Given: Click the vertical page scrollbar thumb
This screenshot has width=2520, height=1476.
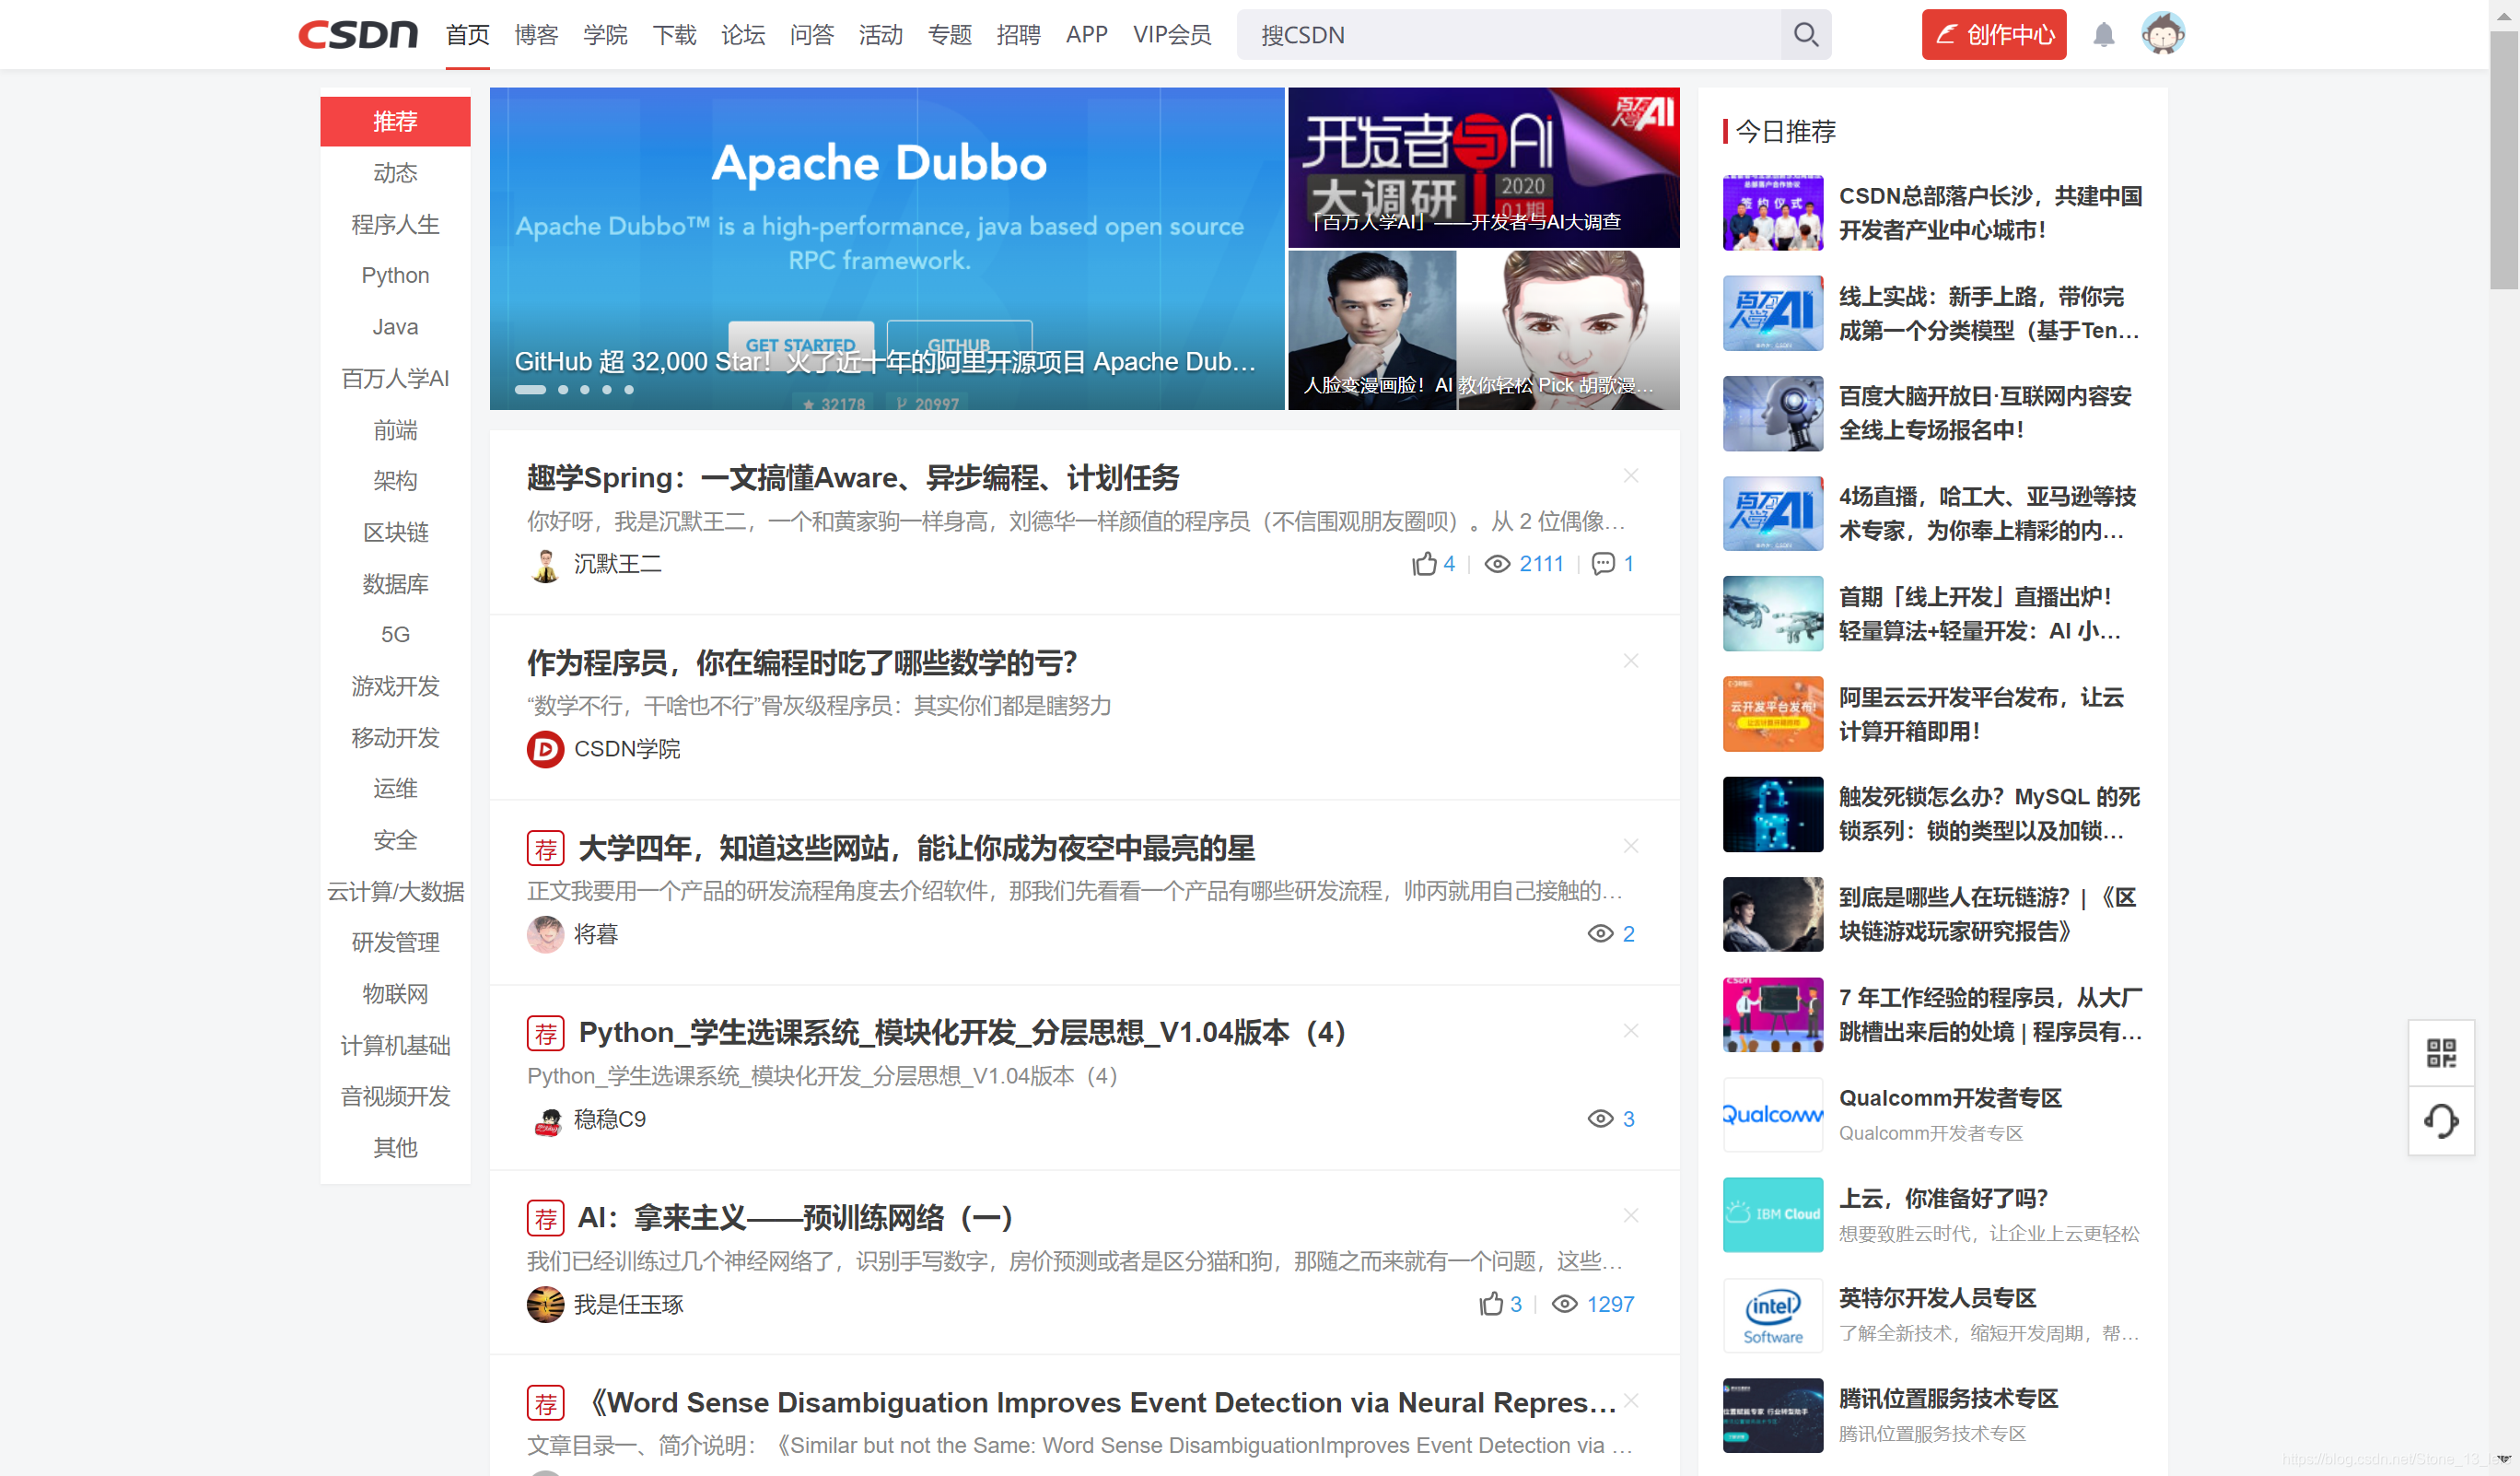Looking at the screenshot, I should pyautogui.click(x=2504, y=160).
